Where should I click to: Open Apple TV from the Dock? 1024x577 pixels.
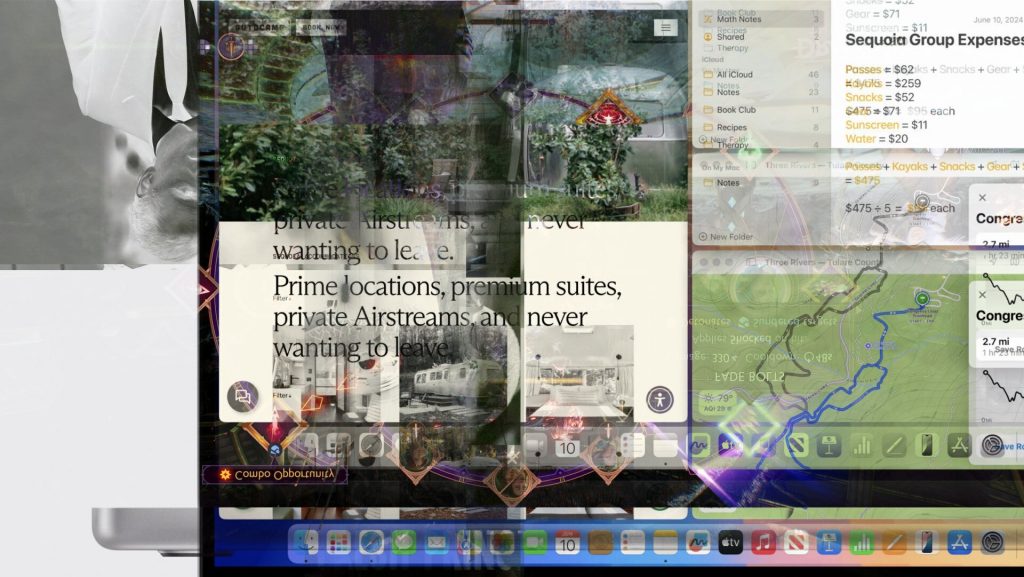click(730, 543)
